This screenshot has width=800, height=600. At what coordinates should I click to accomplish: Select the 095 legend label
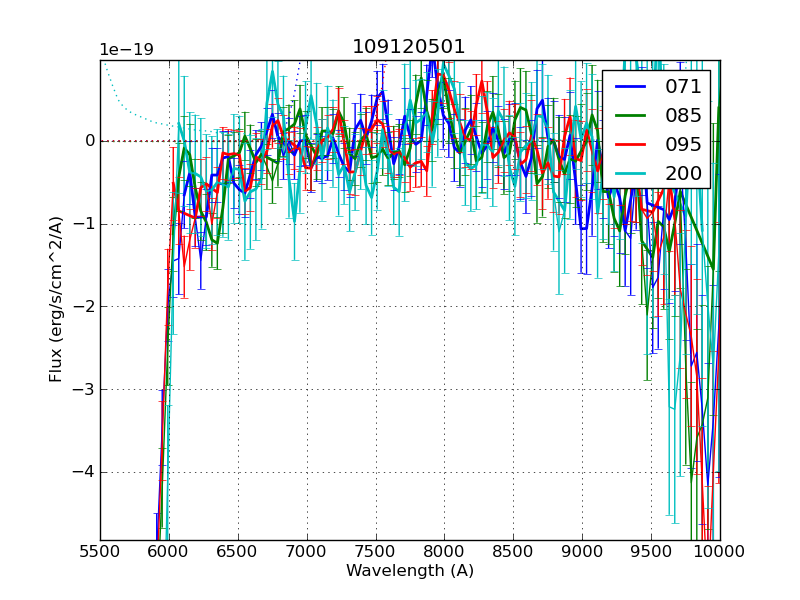click(x=683, y=145)
